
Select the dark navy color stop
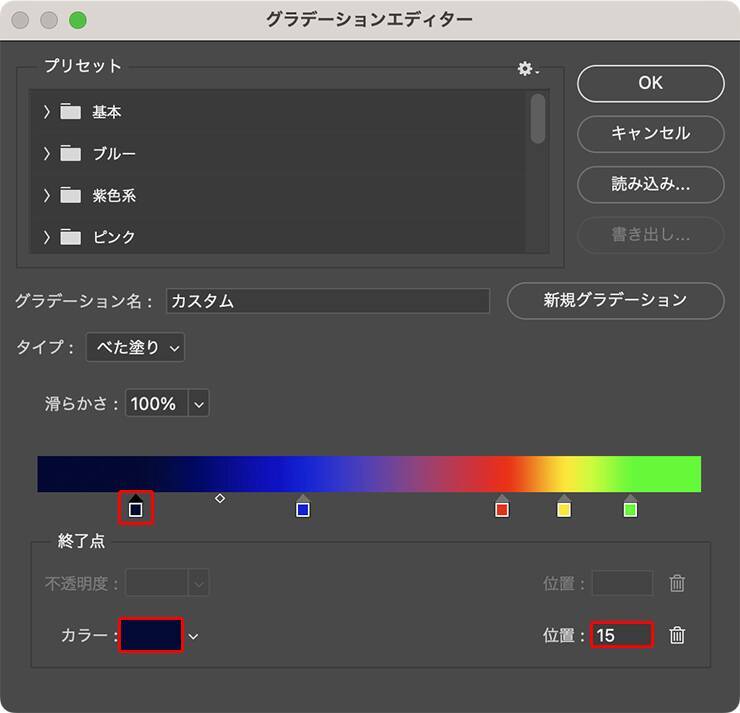136,509
